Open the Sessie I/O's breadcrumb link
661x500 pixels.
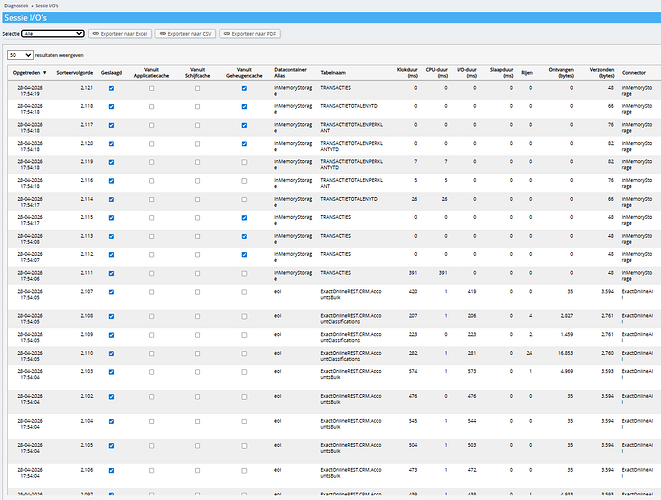47,6
